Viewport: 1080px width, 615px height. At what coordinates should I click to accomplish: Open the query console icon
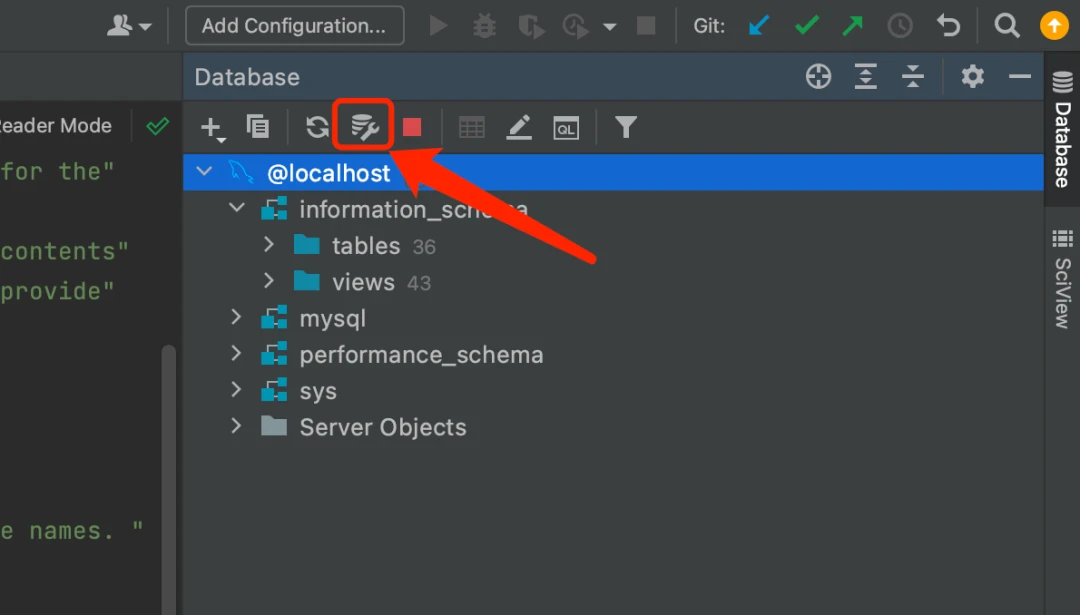click(566, 127)
